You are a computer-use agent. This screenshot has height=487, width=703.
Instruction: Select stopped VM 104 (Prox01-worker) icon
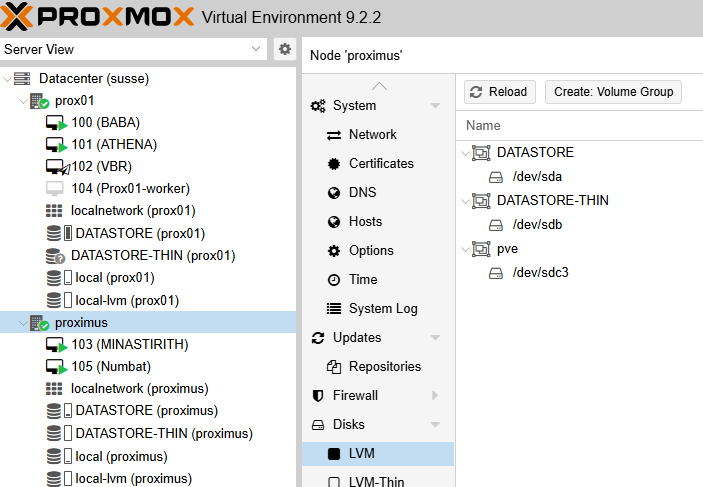pos(54,188)
